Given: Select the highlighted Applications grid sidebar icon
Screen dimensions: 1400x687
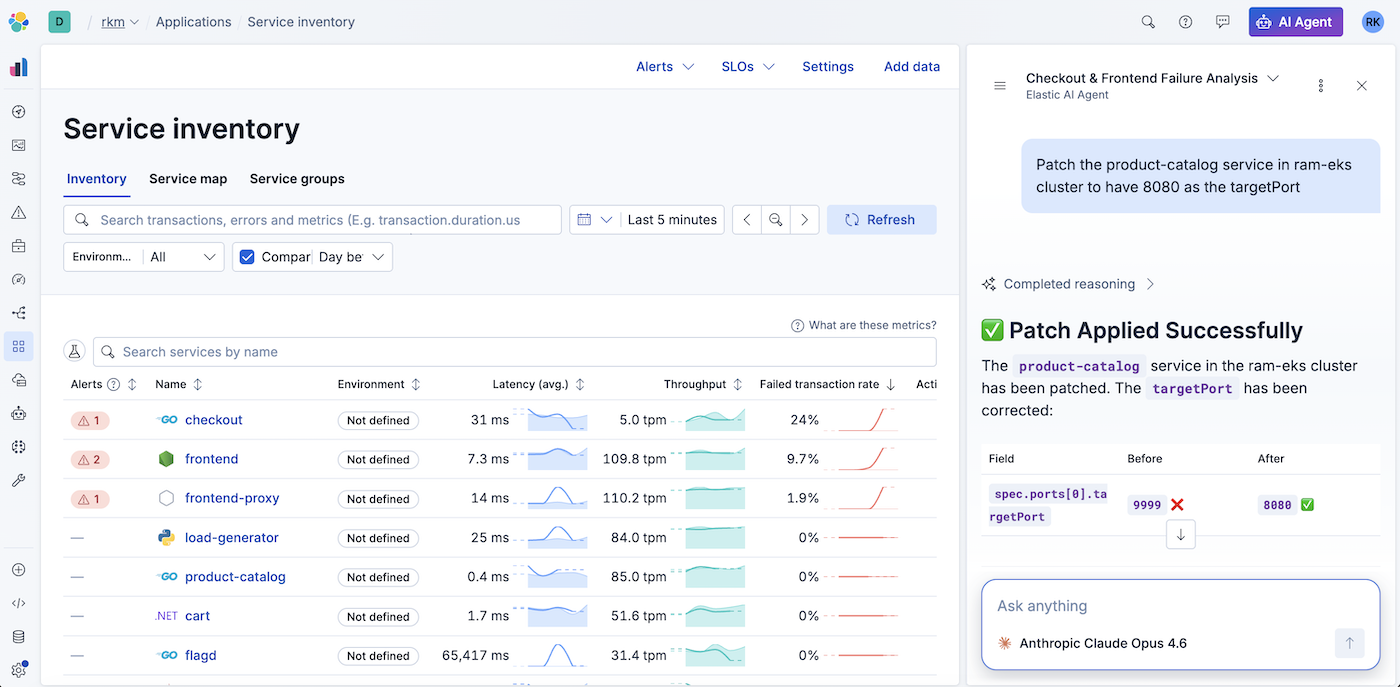Looking at the screenshot, I should [x=18, y=346].
